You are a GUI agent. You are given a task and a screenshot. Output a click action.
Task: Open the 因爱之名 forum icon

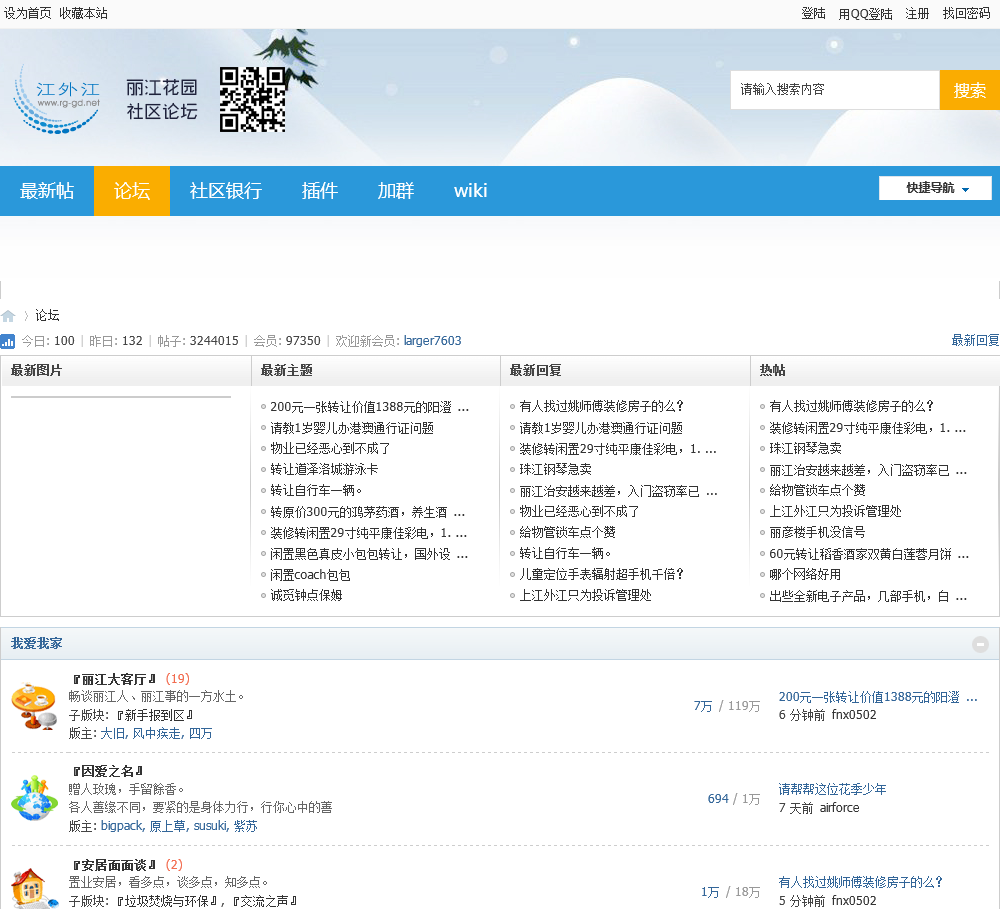(34, 798)
